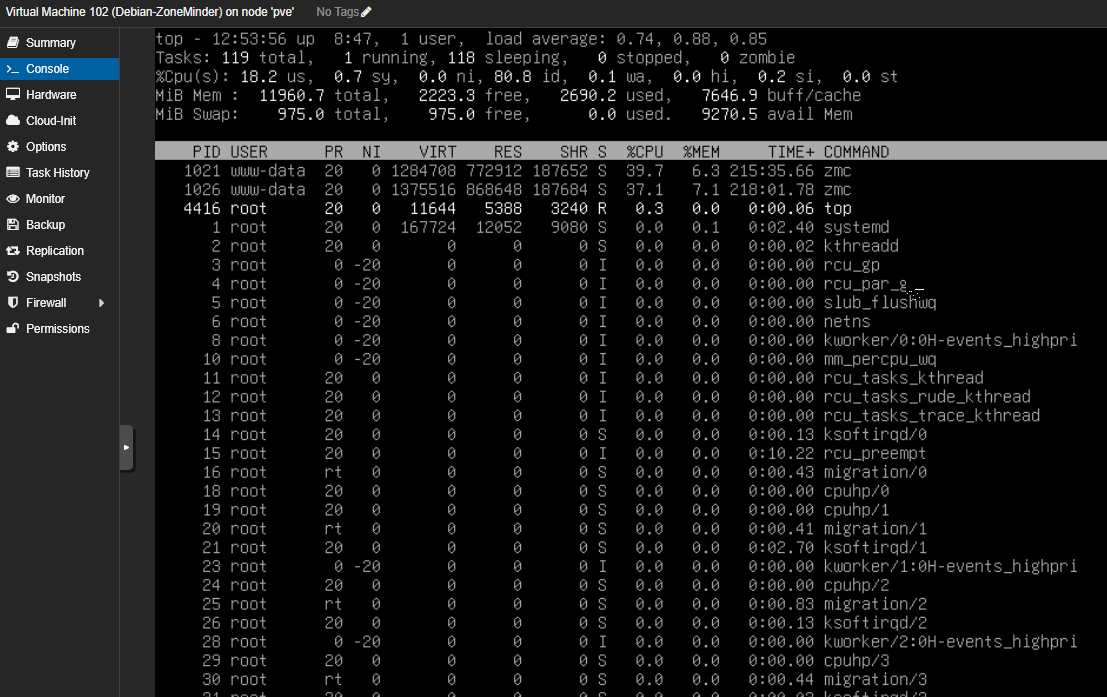Click the Permissions unlock icon
The image size is (1107, 697).
pos(13,329)
